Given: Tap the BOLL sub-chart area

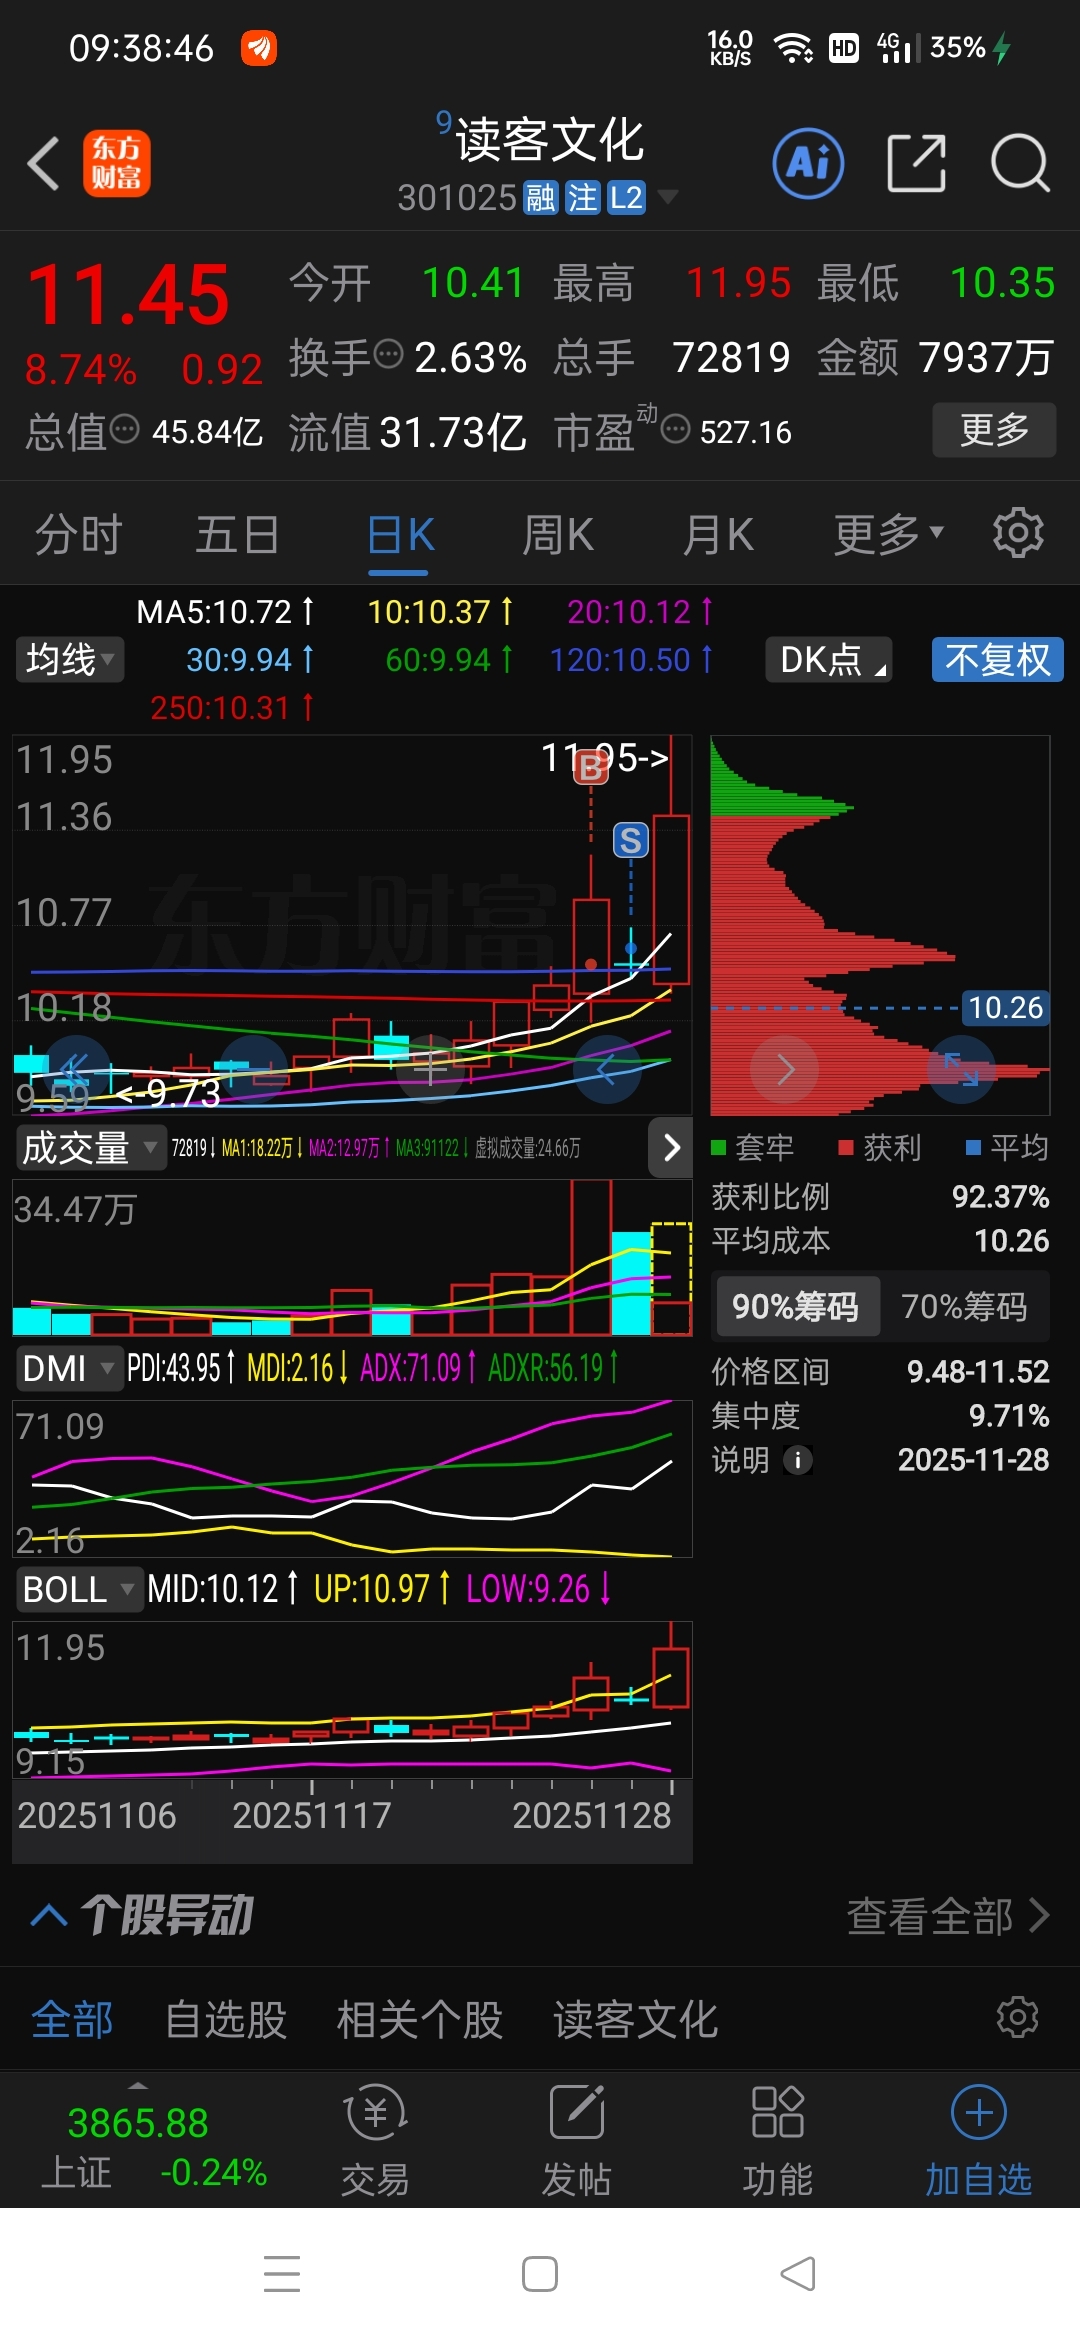Looking at the screenshot, I should [352, 1700].
